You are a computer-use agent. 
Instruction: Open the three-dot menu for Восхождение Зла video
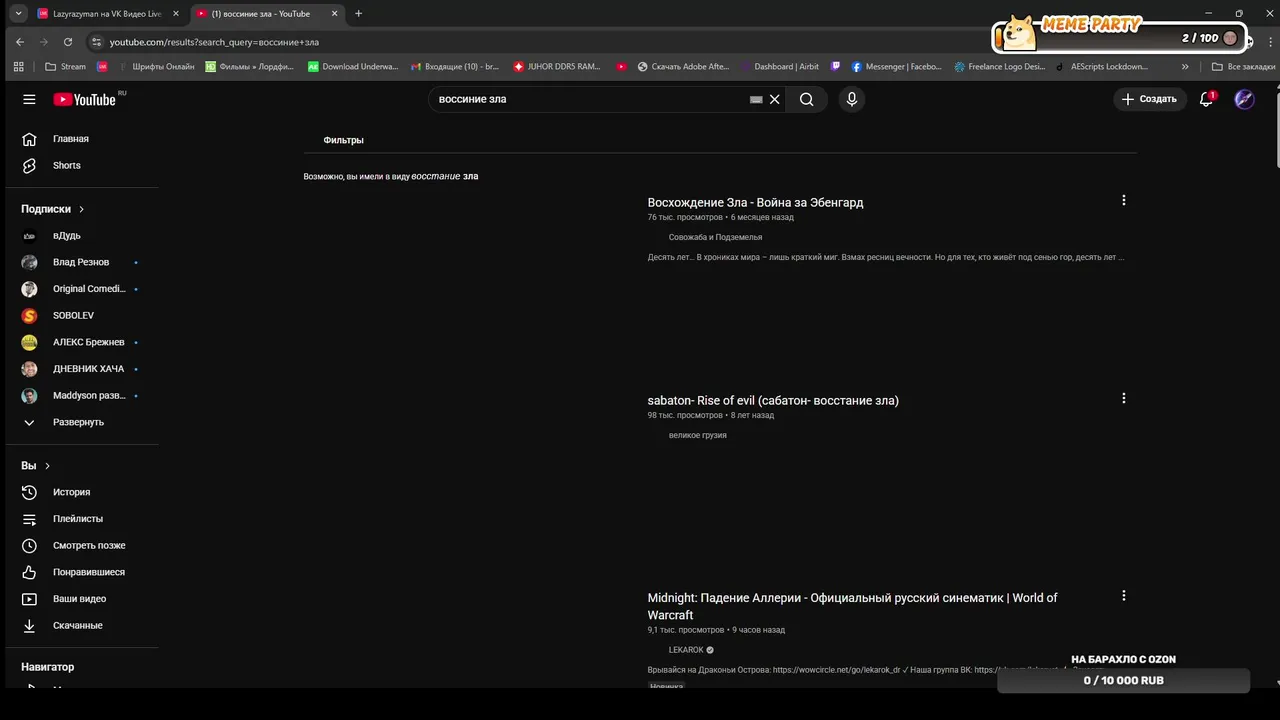click(x=1124, y=200)
